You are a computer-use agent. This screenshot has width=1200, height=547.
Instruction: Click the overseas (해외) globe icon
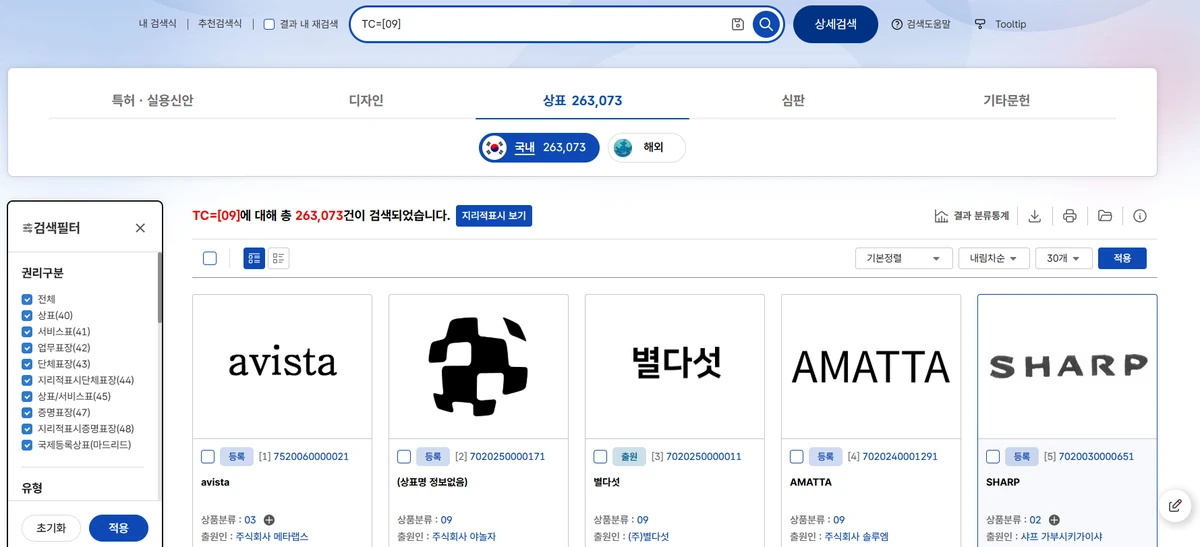(x=623, y=147)
